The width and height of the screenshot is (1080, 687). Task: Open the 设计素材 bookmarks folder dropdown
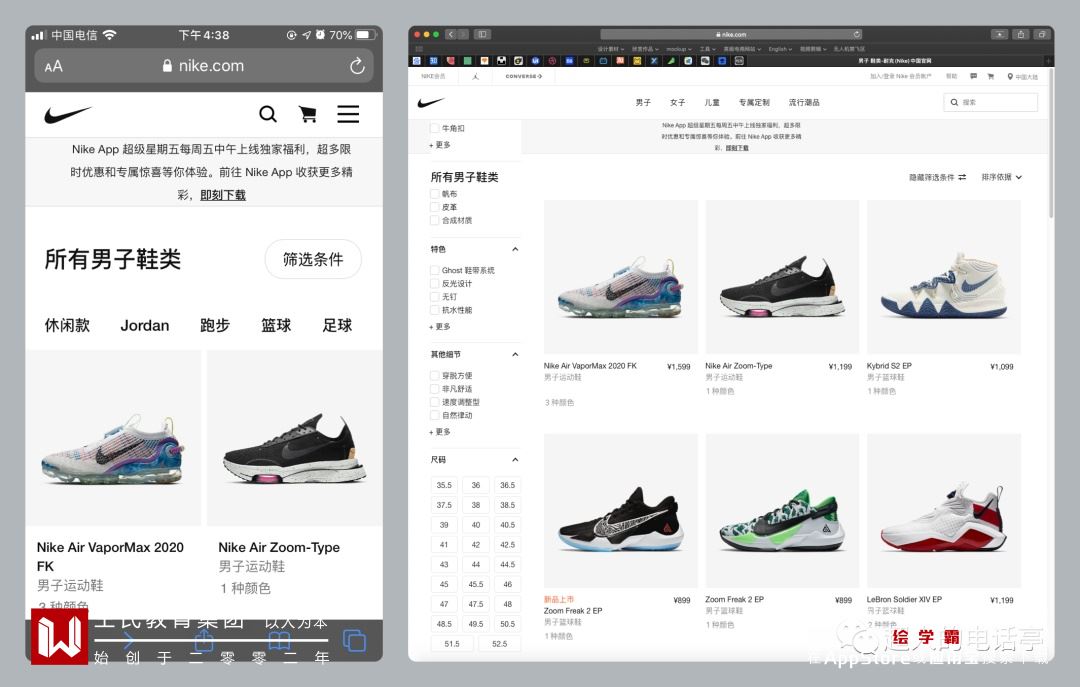(611, 50)
